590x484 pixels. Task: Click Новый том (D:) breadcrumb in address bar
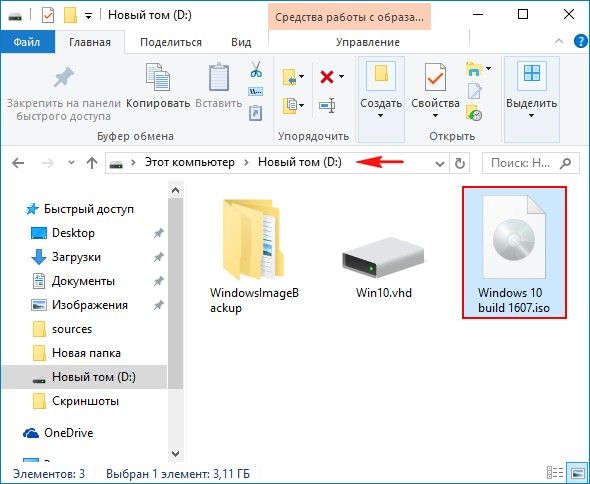click(x=300, y=162)
